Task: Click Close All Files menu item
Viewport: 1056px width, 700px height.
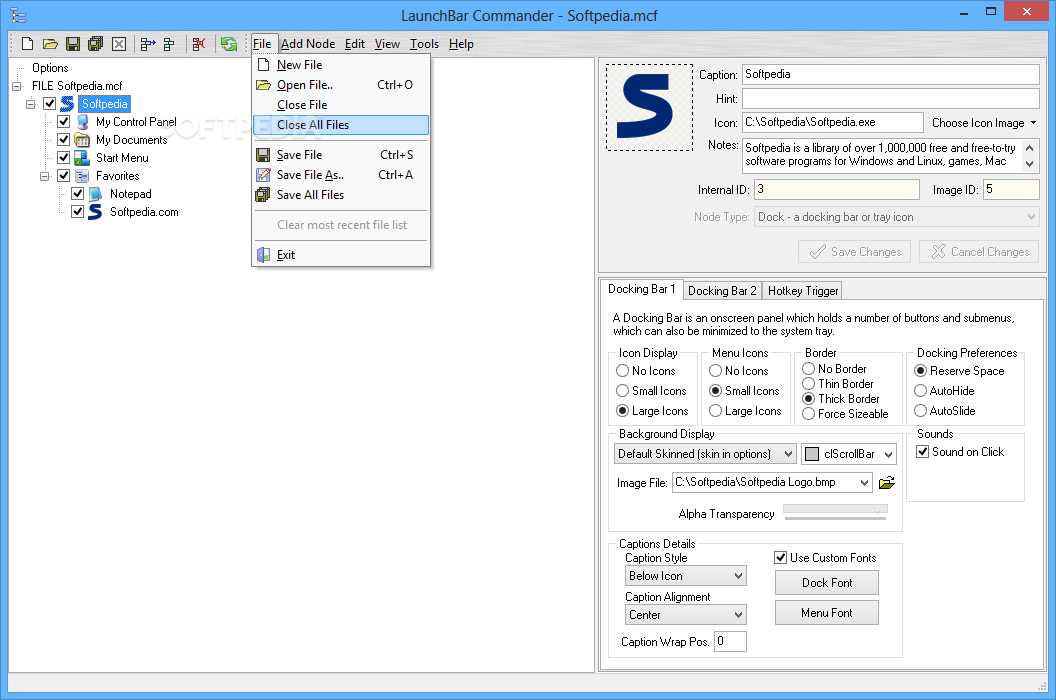Action: pos(341,125)
